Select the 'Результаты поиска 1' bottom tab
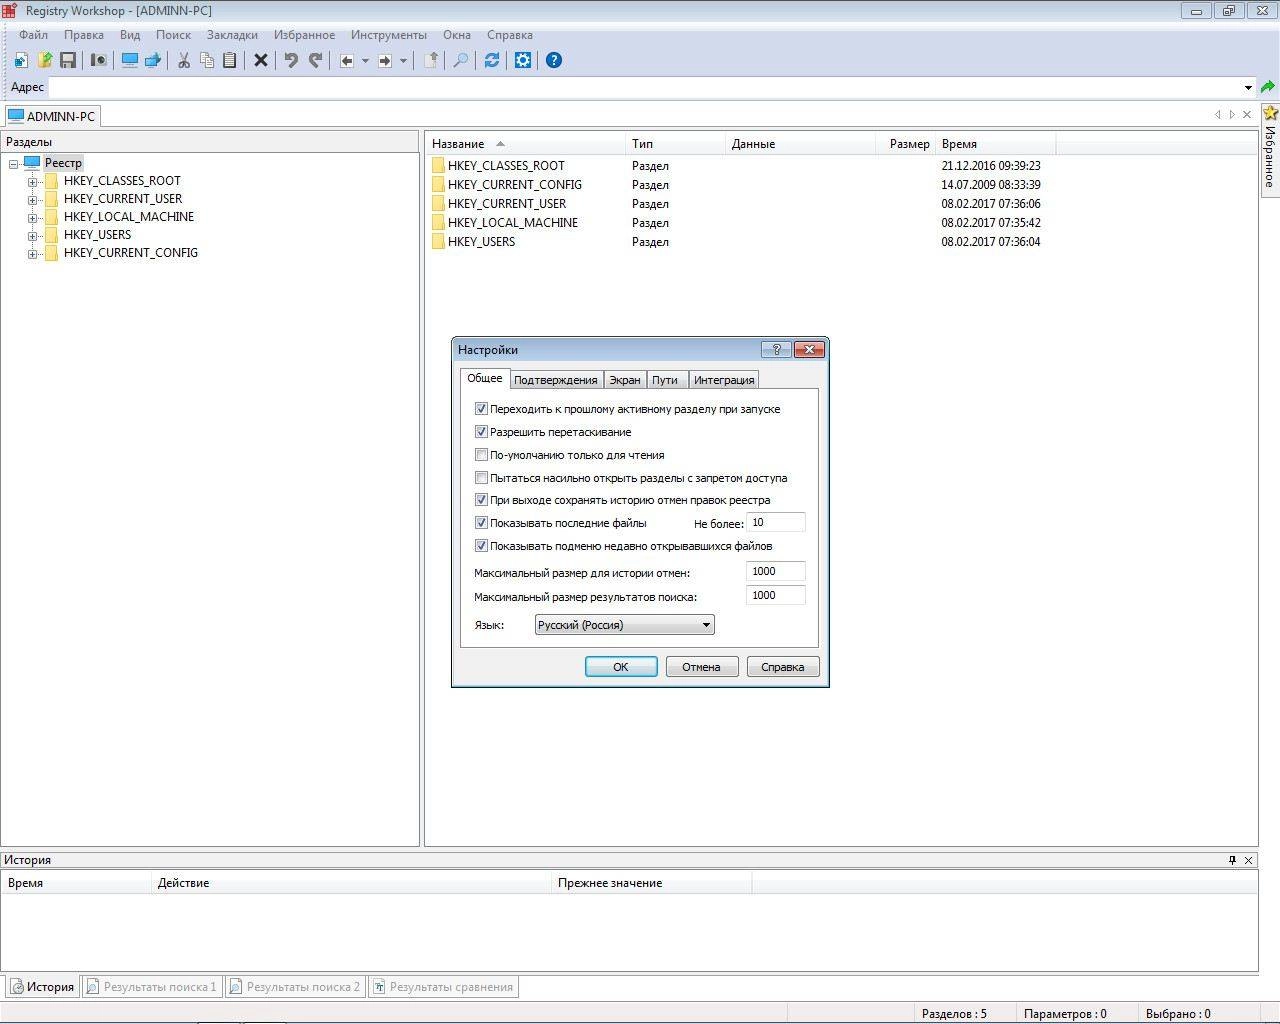 pos(152,987)
